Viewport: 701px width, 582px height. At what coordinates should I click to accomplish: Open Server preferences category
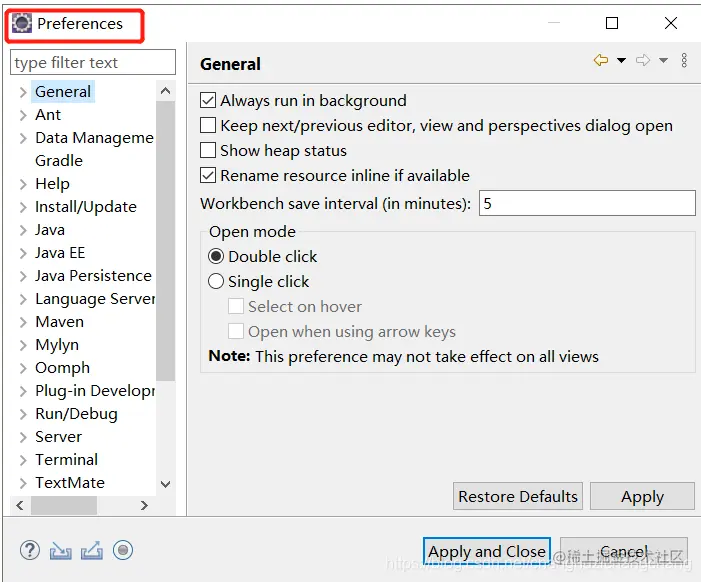59,437
